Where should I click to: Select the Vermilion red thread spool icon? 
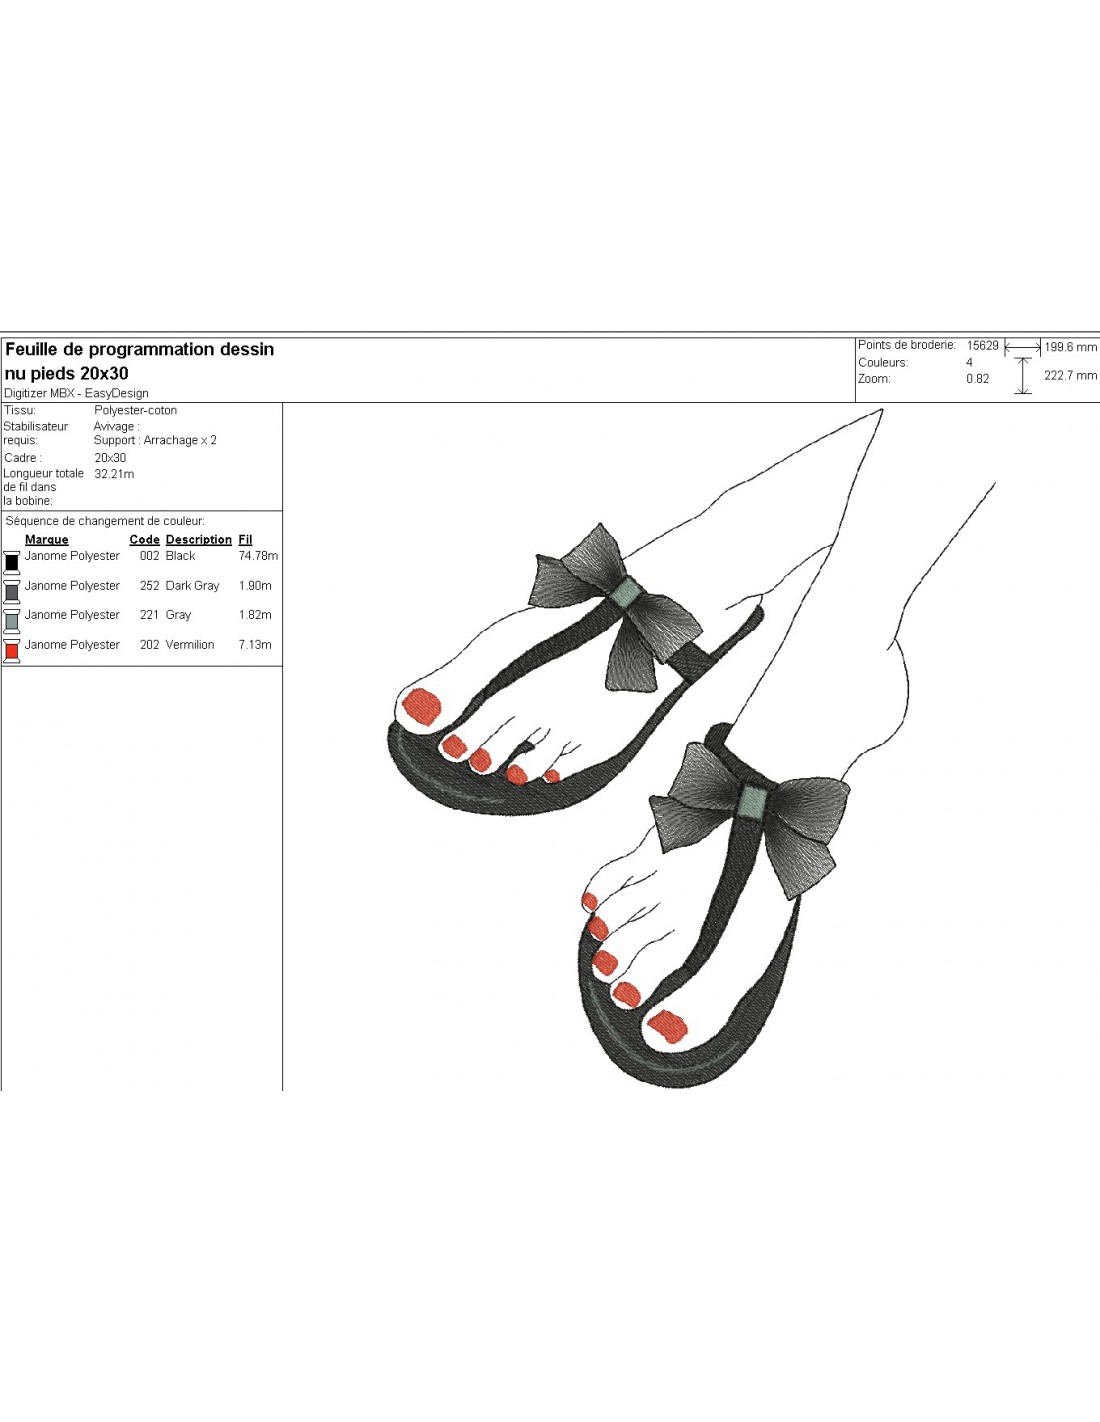pos(12,651)
